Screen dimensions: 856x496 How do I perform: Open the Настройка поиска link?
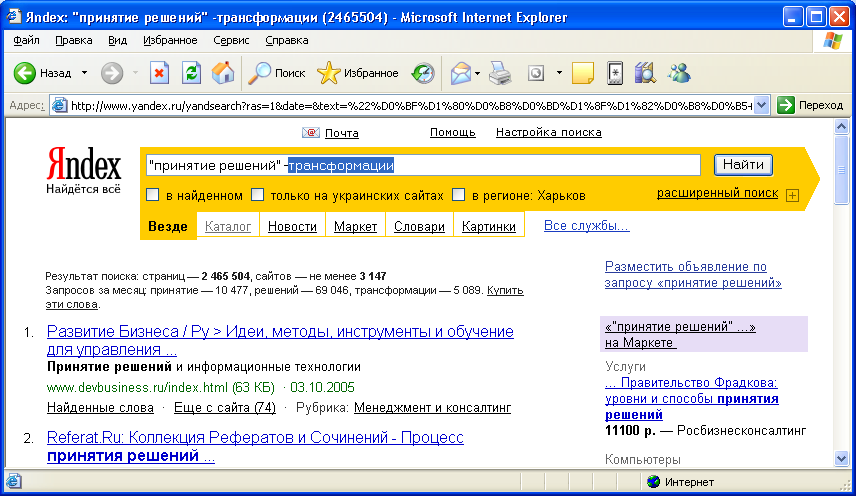click(549, 132)
